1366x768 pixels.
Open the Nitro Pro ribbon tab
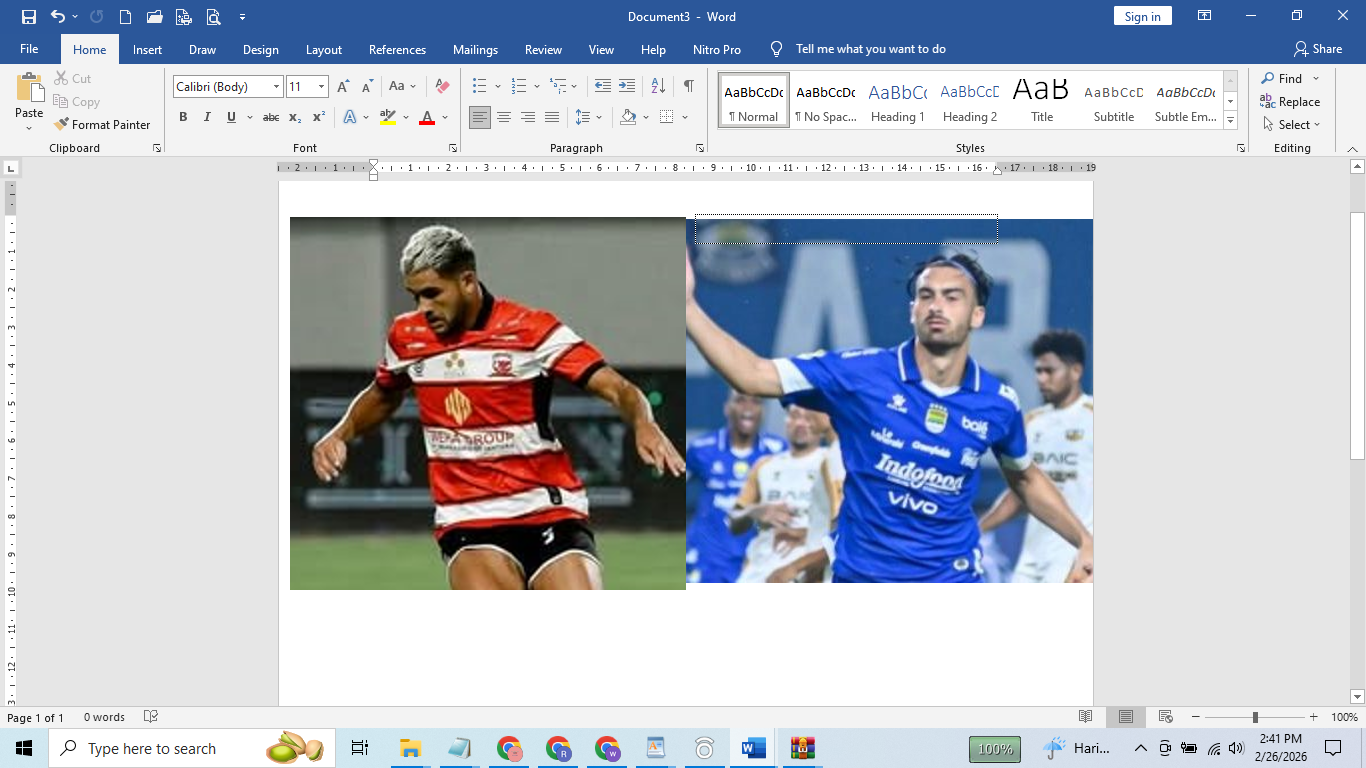tap(717, 49)
